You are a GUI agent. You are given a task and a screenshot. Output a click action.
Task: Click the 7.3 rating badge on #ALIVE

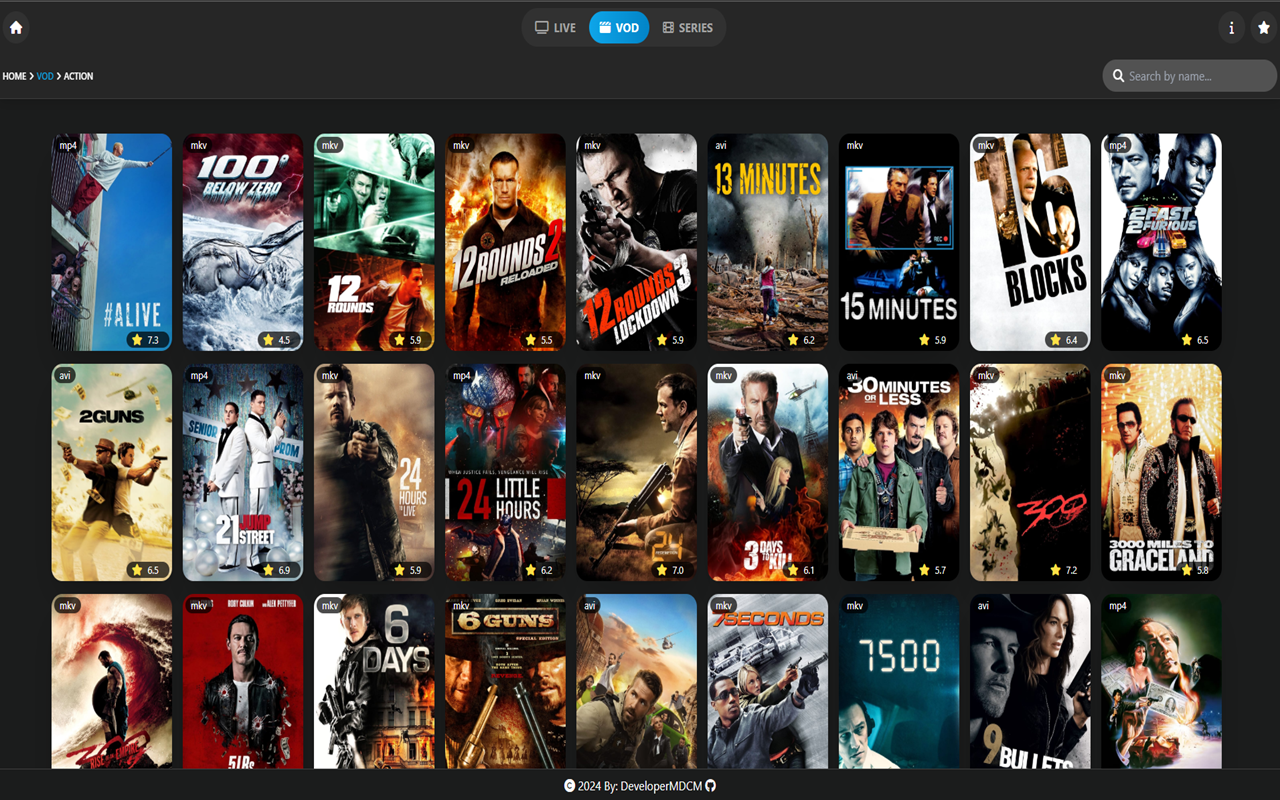[146, 340]
